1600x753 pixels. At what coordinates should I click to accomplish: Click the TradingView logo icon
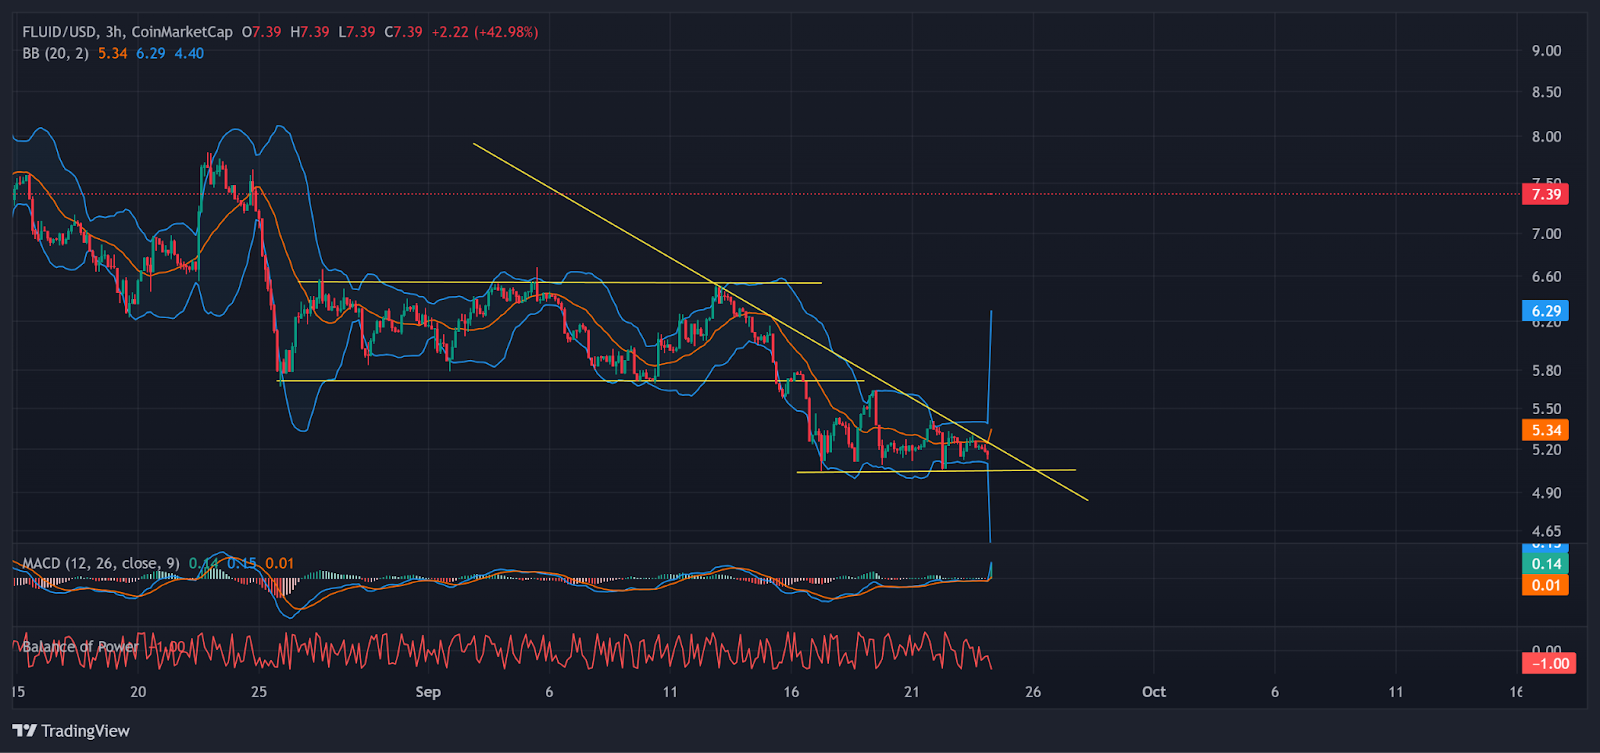coord(25,731)
